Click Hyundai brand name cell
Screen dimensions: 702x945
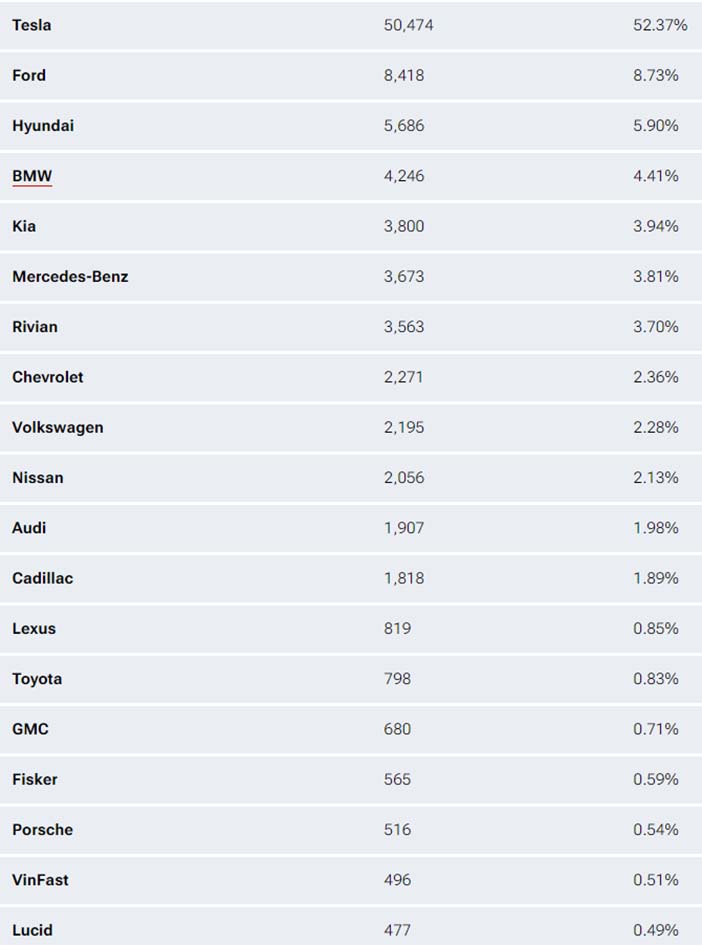[43, 126]
